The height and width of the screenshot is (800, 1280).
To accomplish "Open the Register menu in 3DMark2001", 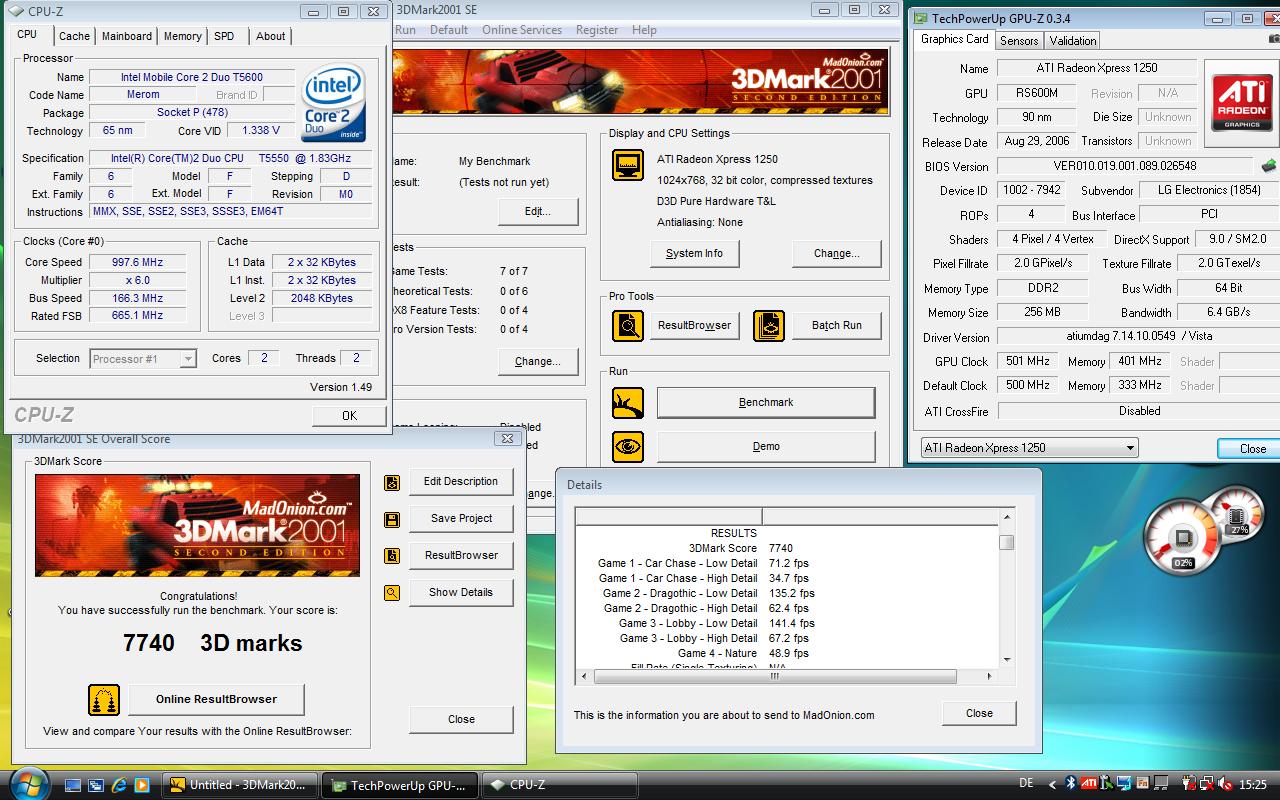I will (597, 30).
